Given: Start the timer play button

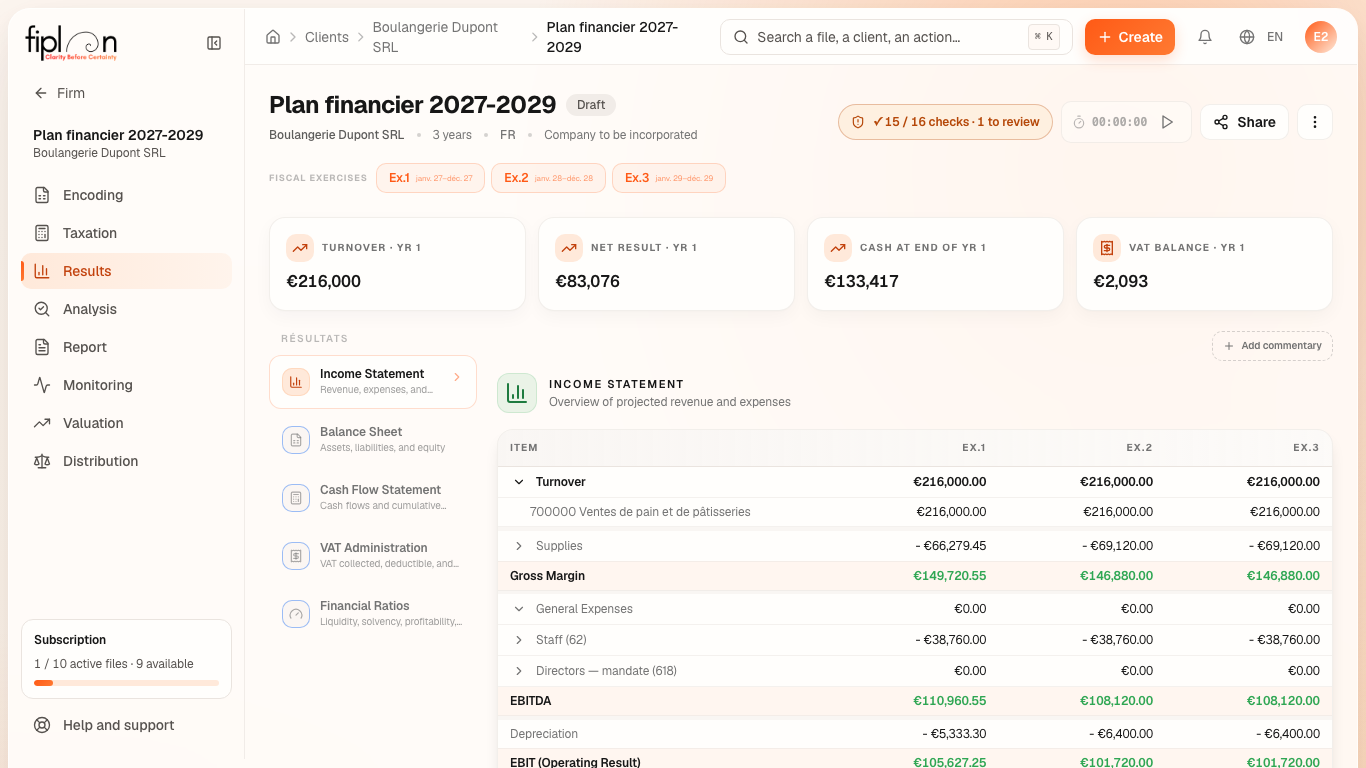Looking at the screenshot, I should tap(1167, 122).
